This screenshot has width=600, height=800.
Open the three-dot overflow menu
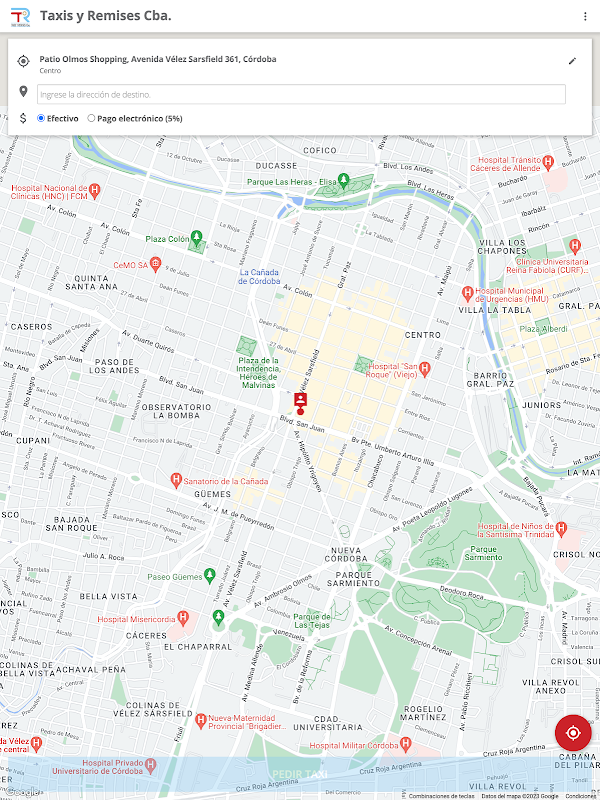click(x=585, y=16)
